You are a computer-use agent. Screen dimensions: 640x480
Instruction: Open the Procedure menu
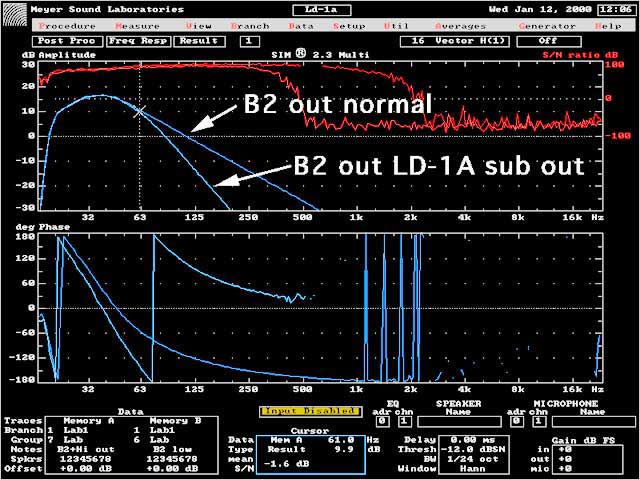(x=67, y=26)
